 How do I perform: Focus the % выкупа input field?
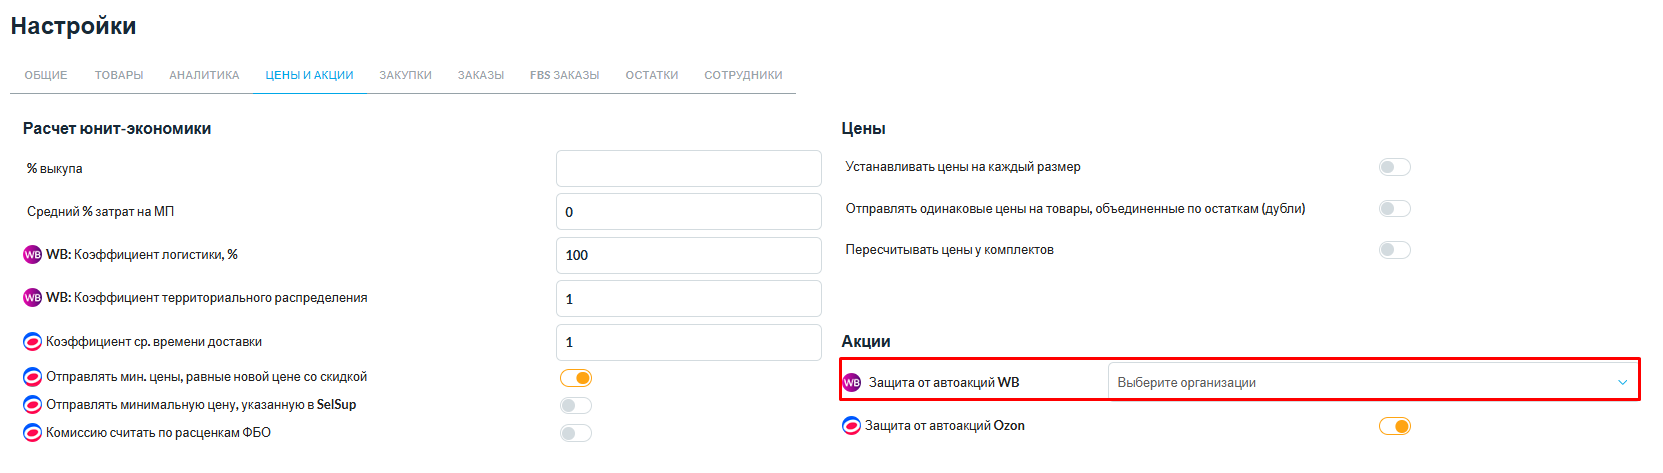click(x=689, y=168)
